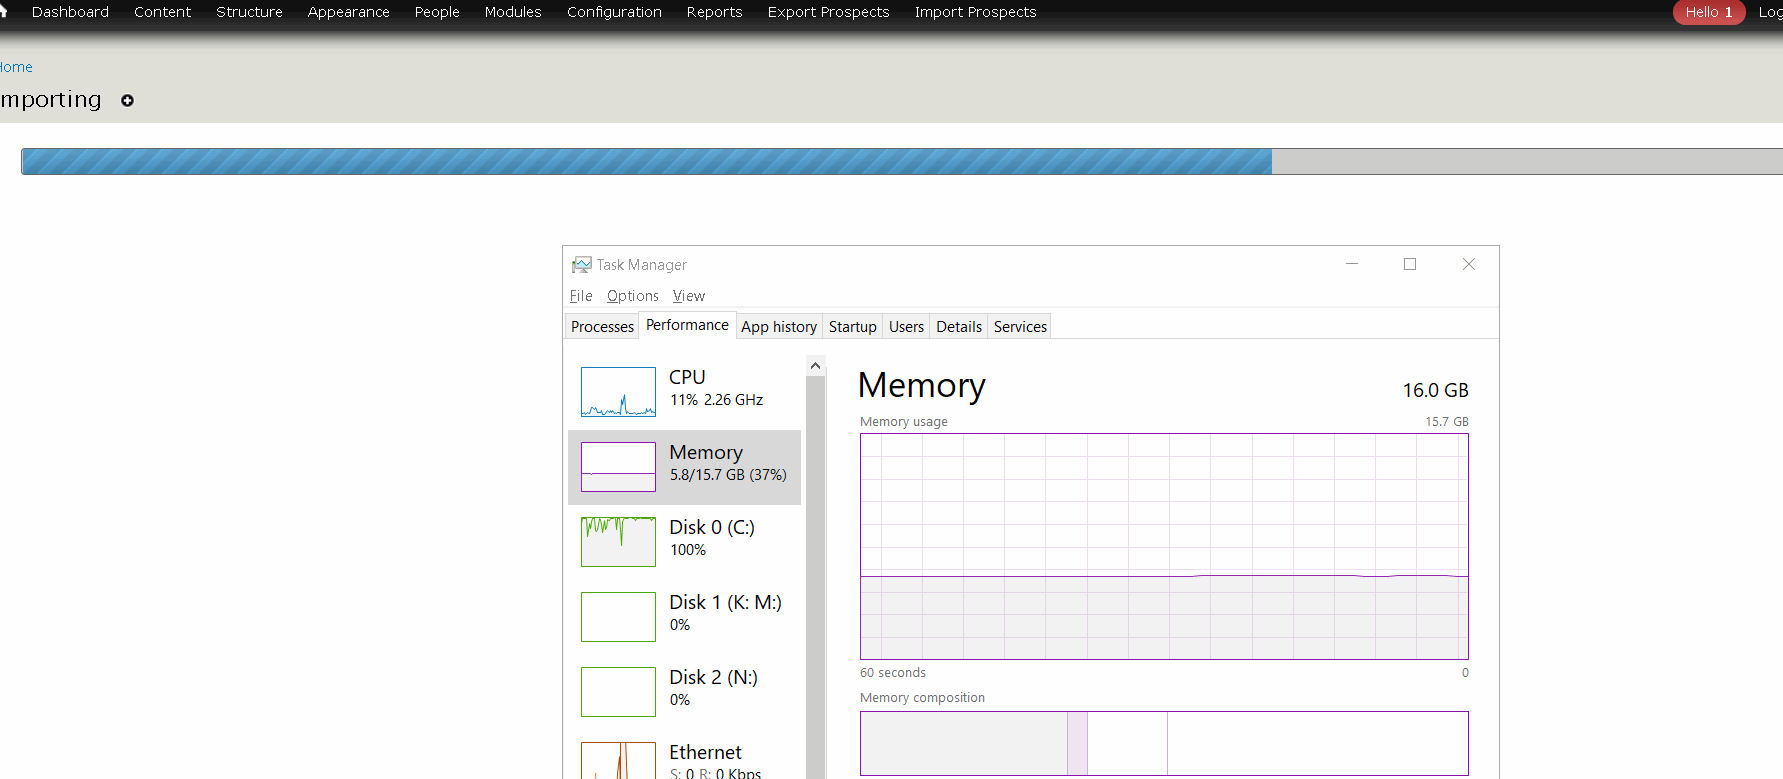1783x779 pixels.
Task: Click the Disk 2 (N:) label
Action: (713, 677)
